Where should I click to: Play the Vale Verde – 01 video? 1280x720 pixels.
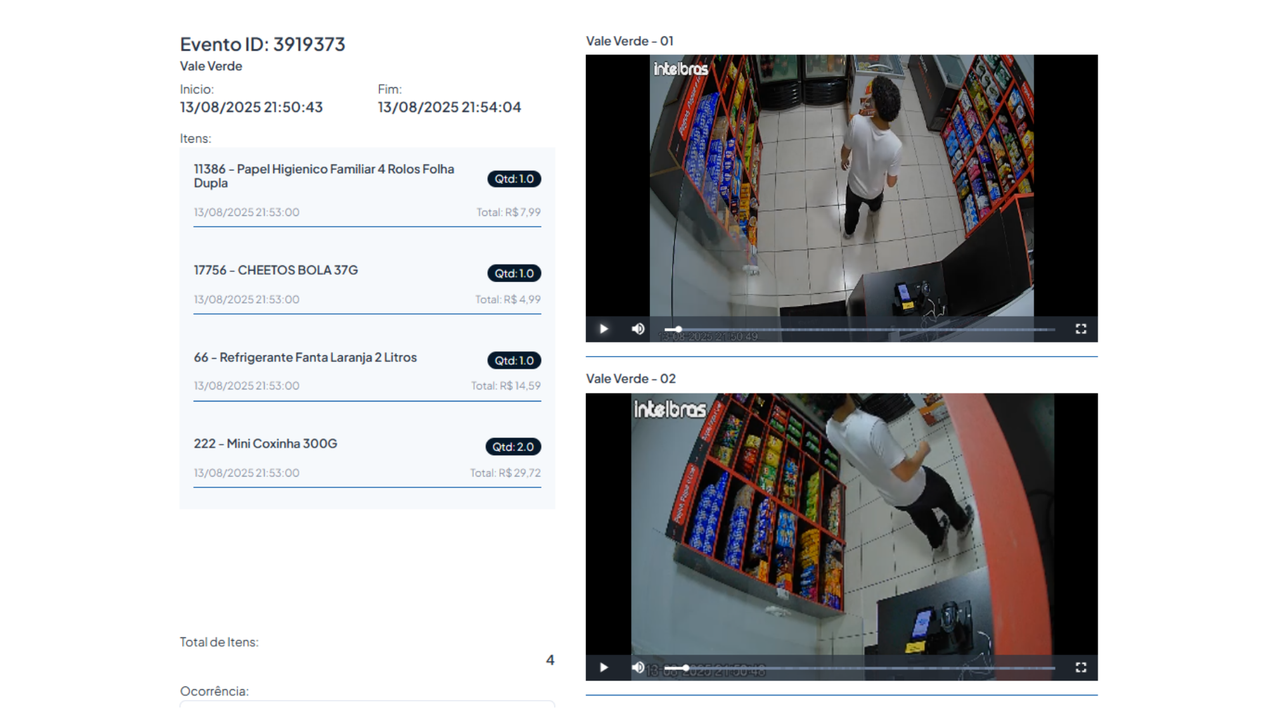click(603, 328)
